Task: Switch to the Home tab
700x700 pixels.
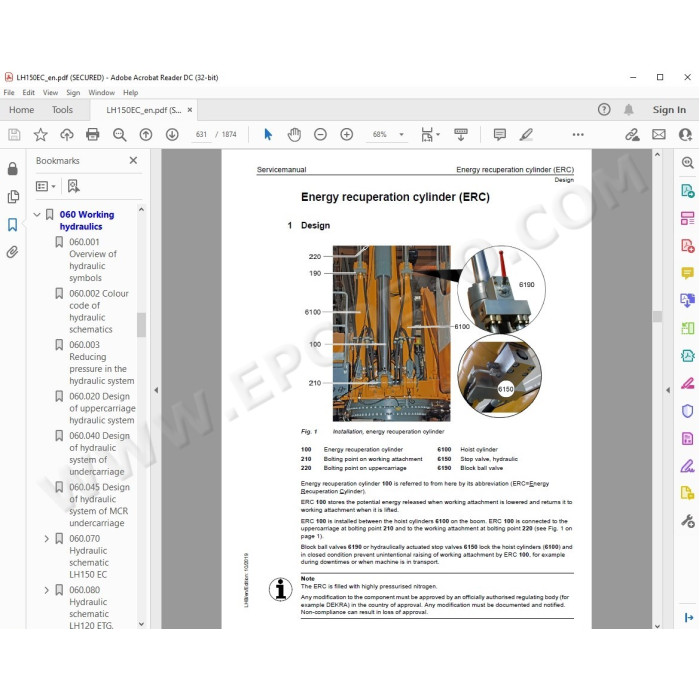Action: pyautogui.click(x=21, y=110)
